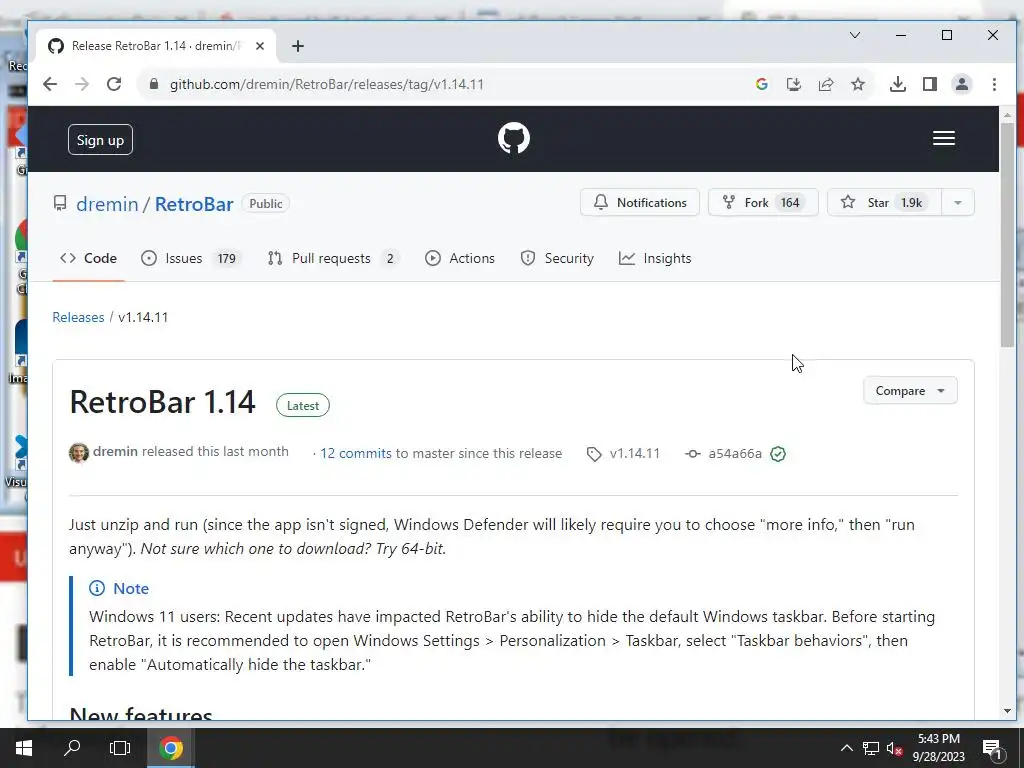1024x768 pixels.
Task: Switch to the Issues tab
Action: click(x=191, y=259)
